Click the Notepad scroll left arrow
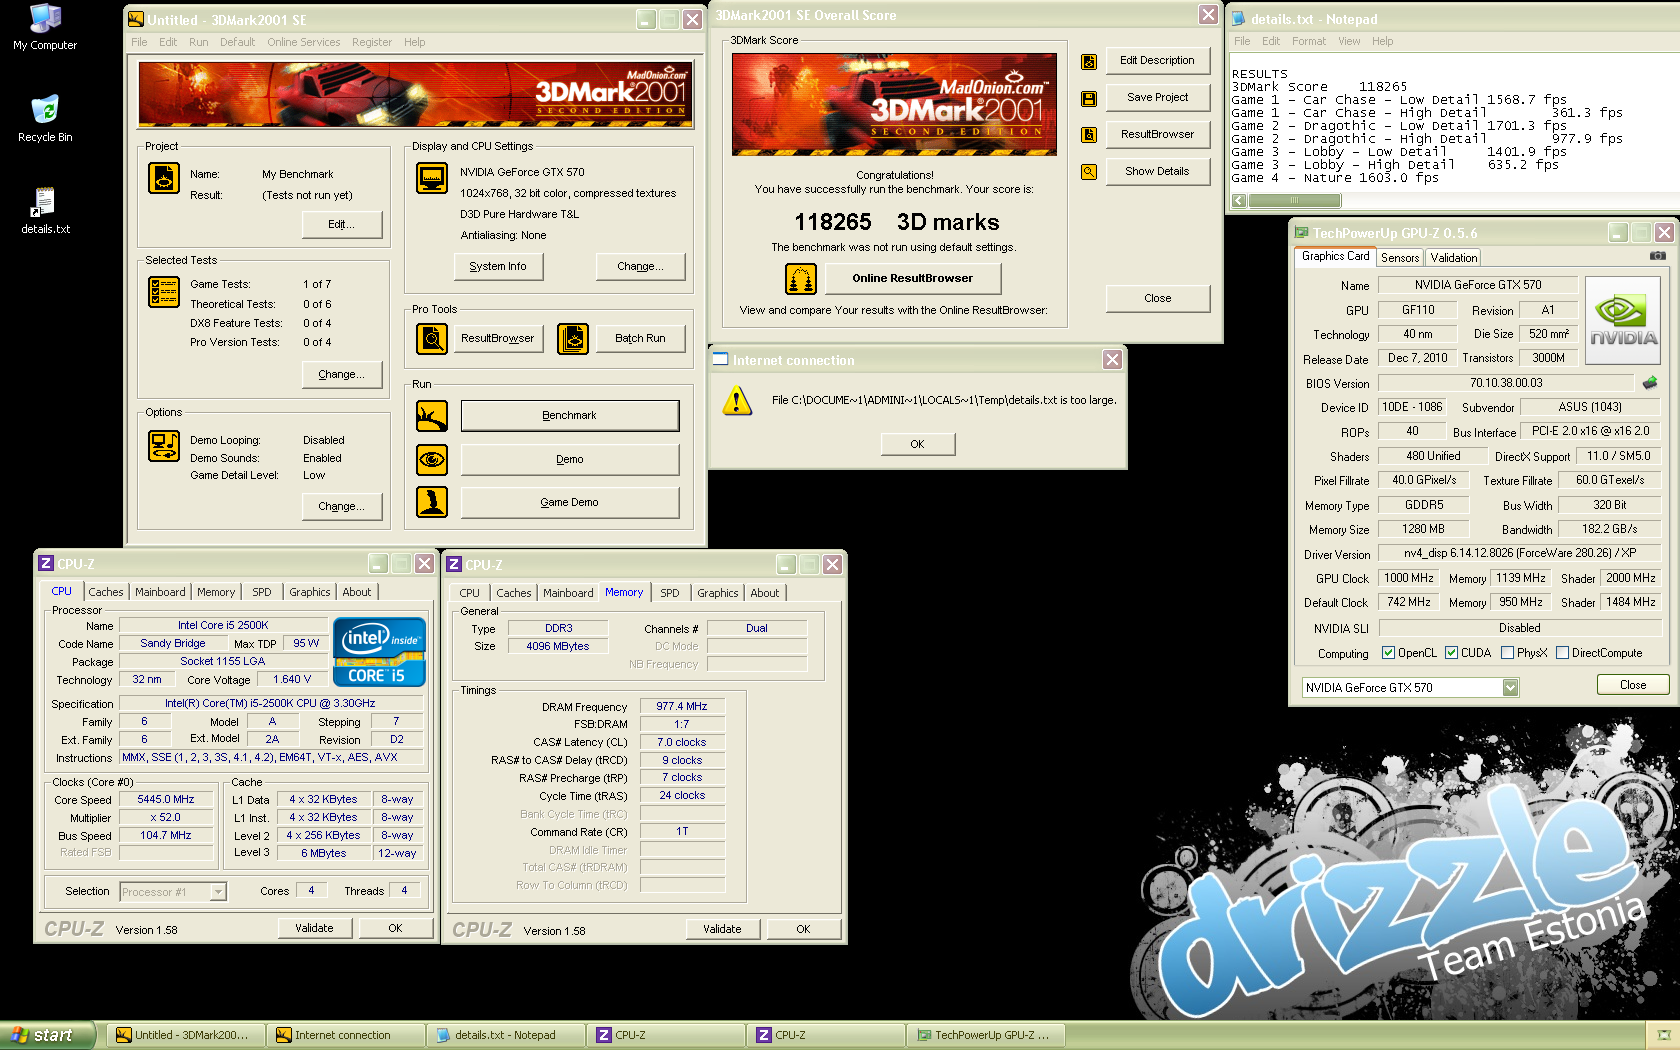The height and width of the screenshot is (1050, 1680). pos(1239,201)
